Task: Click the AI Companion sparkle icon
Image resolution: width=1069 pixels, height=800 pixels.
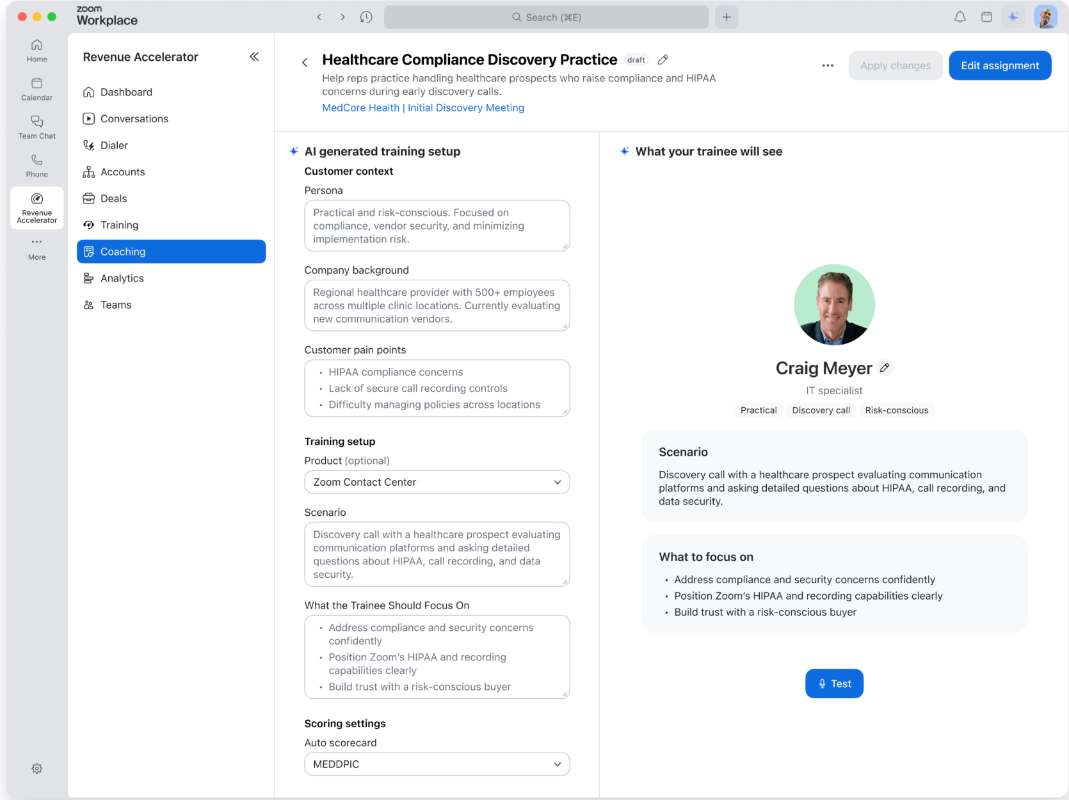Action: pyautogui.click(x=1014, y=17)
